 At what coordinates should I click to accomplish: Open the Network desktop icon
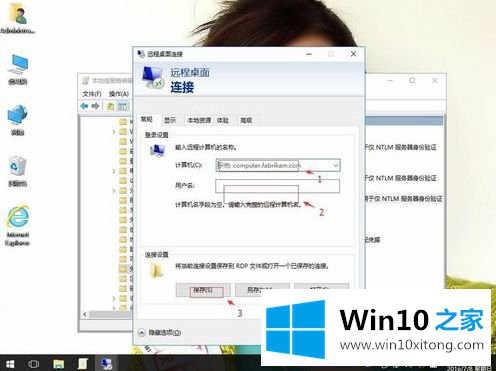(x=18, y=120)
